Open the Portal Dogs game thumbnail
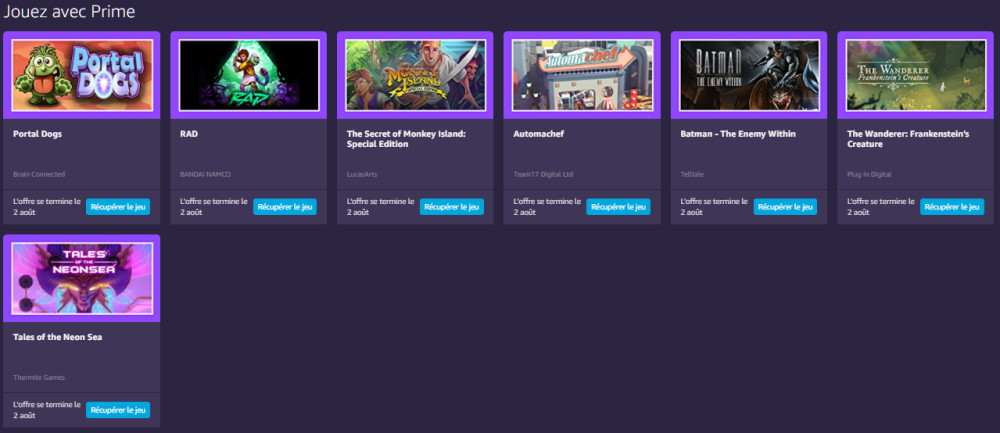The image size is (1000, 433). pyautogui.click(x=82, y=75)
